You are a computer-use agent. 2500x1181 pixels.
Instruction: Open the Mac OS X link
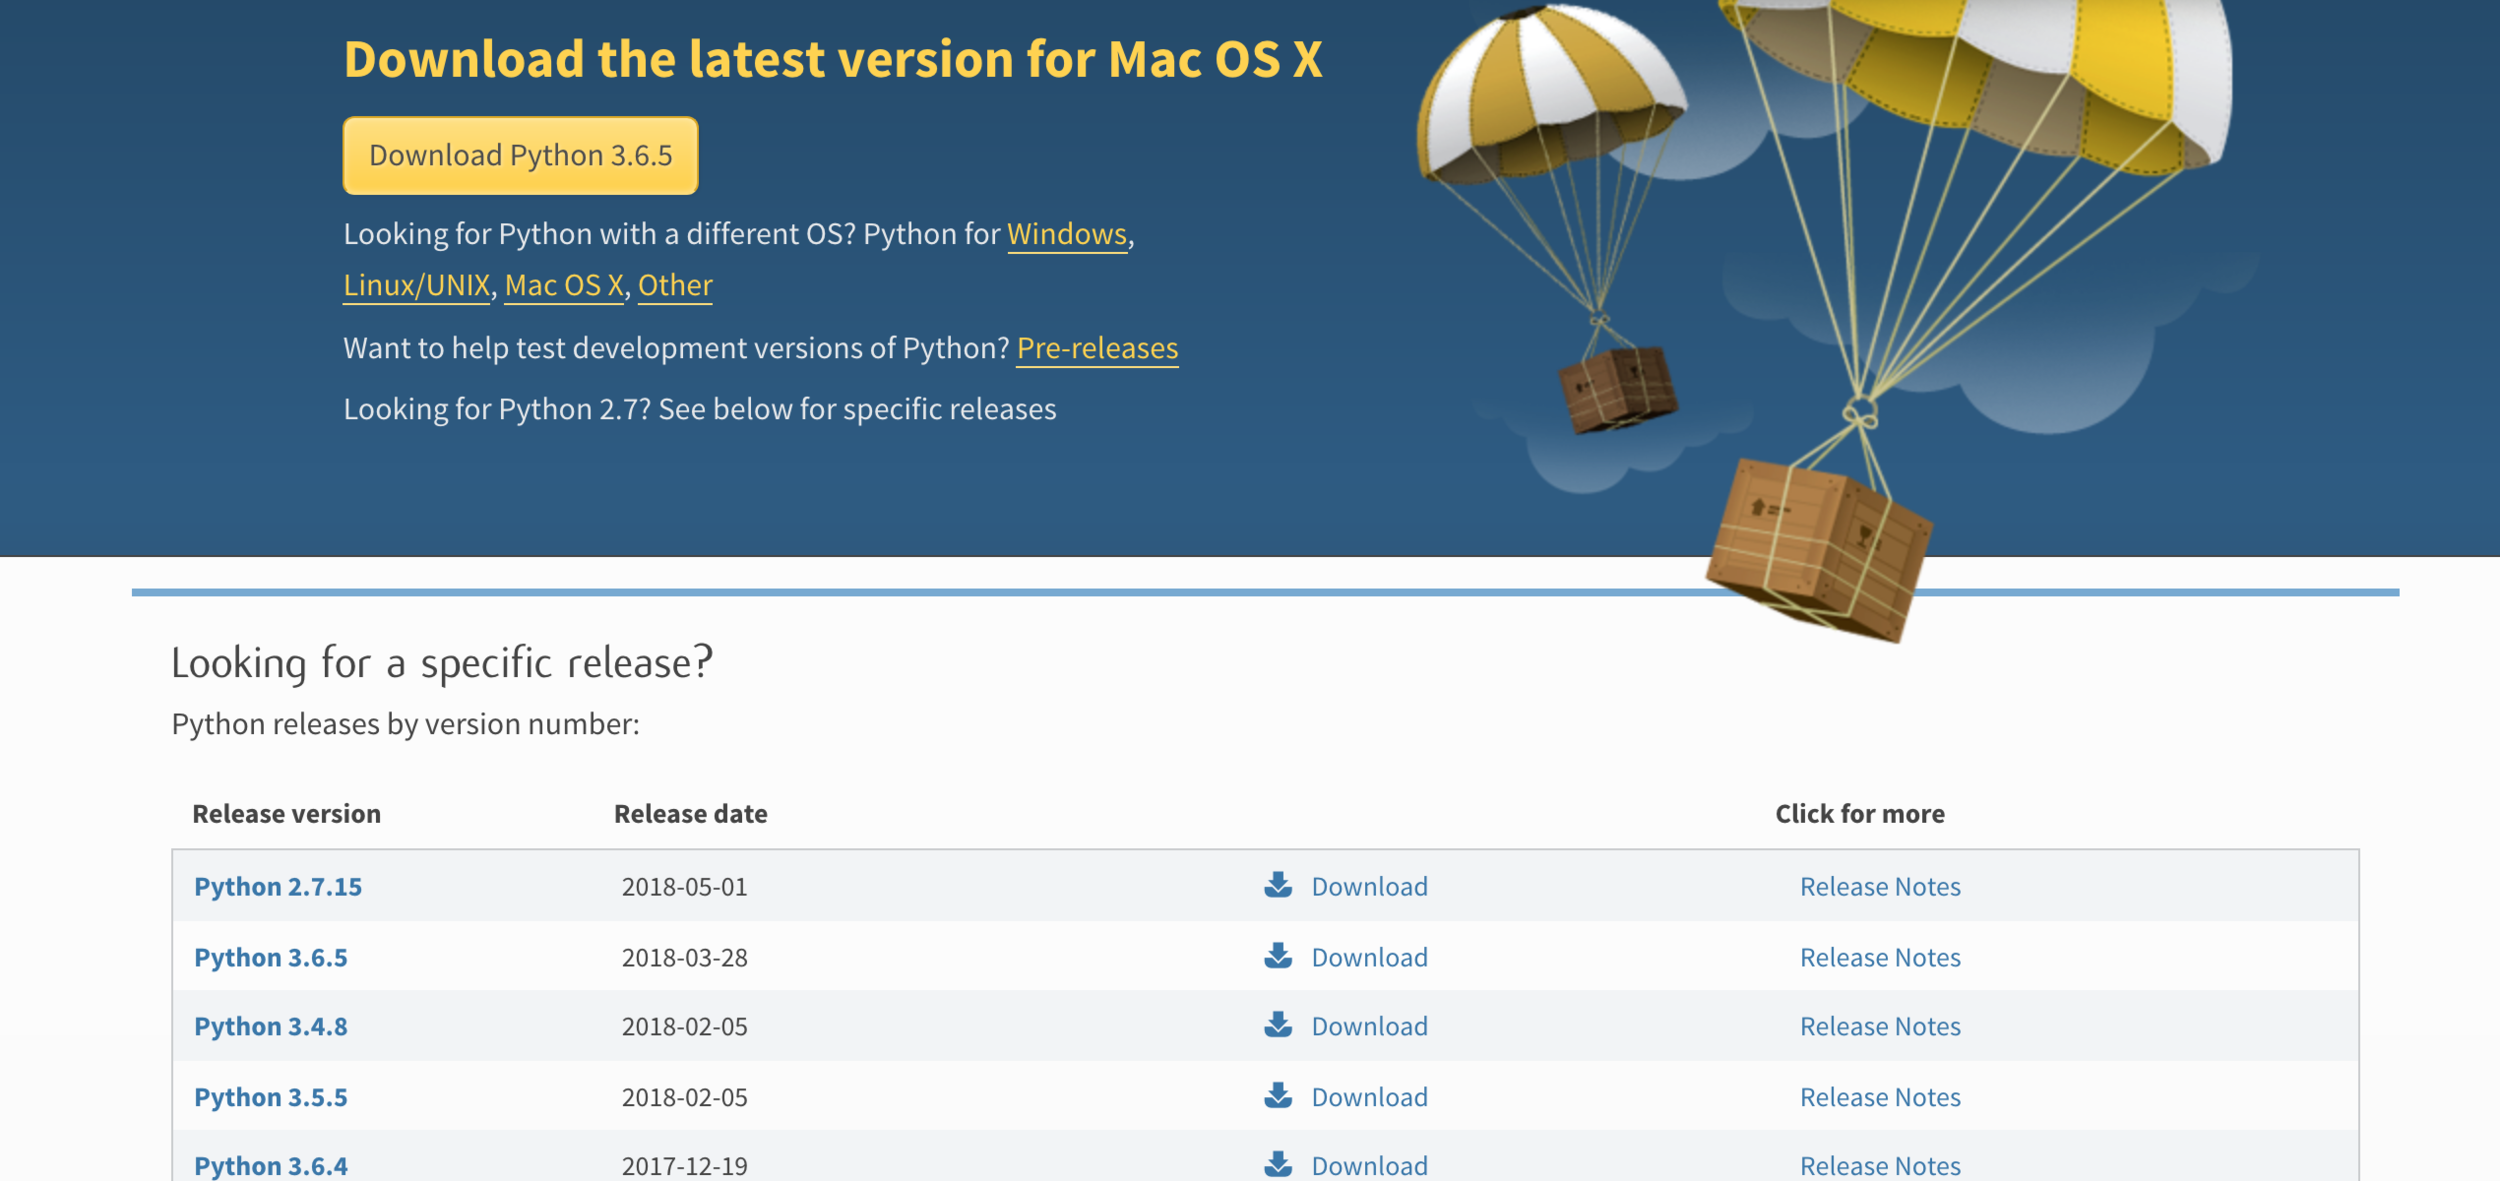tap(563, 286)
